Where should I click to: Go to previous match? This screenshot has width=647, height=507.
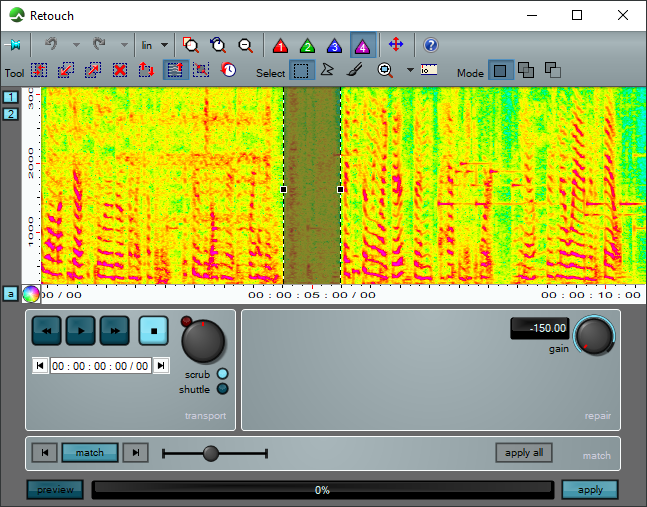click(x=45, y=453)
